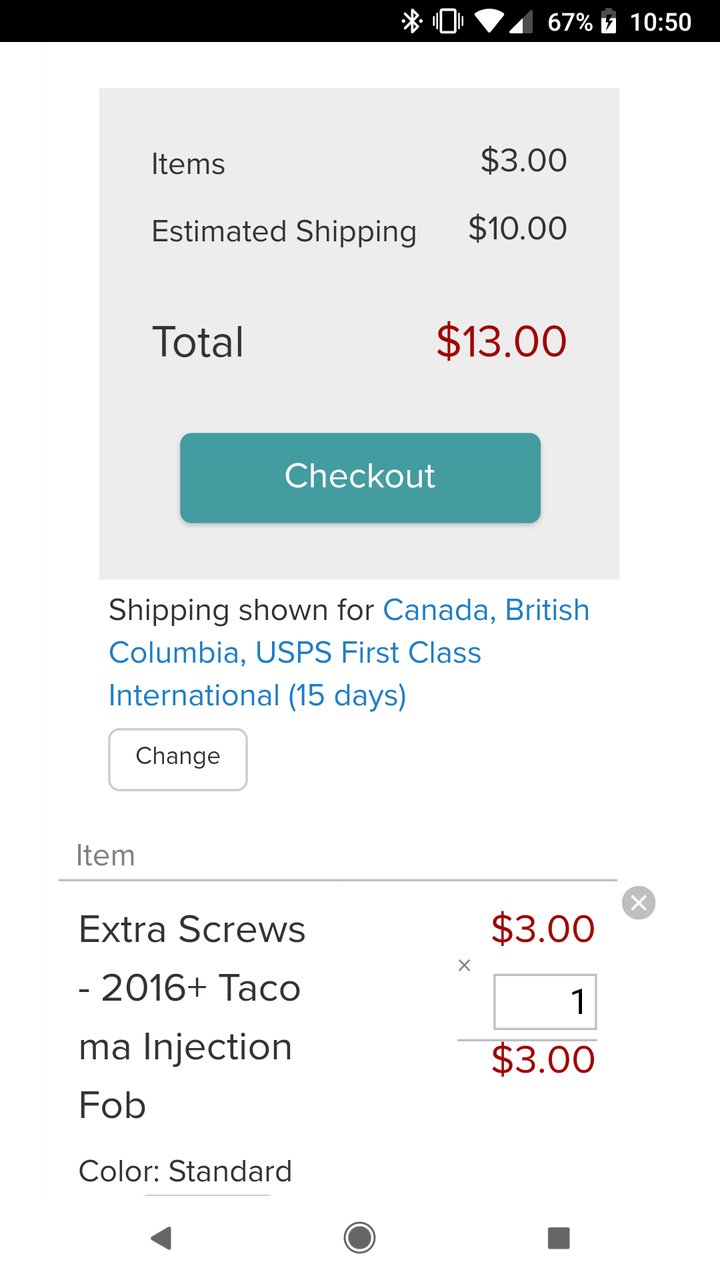Click the Change shipping button
The image size is (720, 1280).
click(178, 759)
